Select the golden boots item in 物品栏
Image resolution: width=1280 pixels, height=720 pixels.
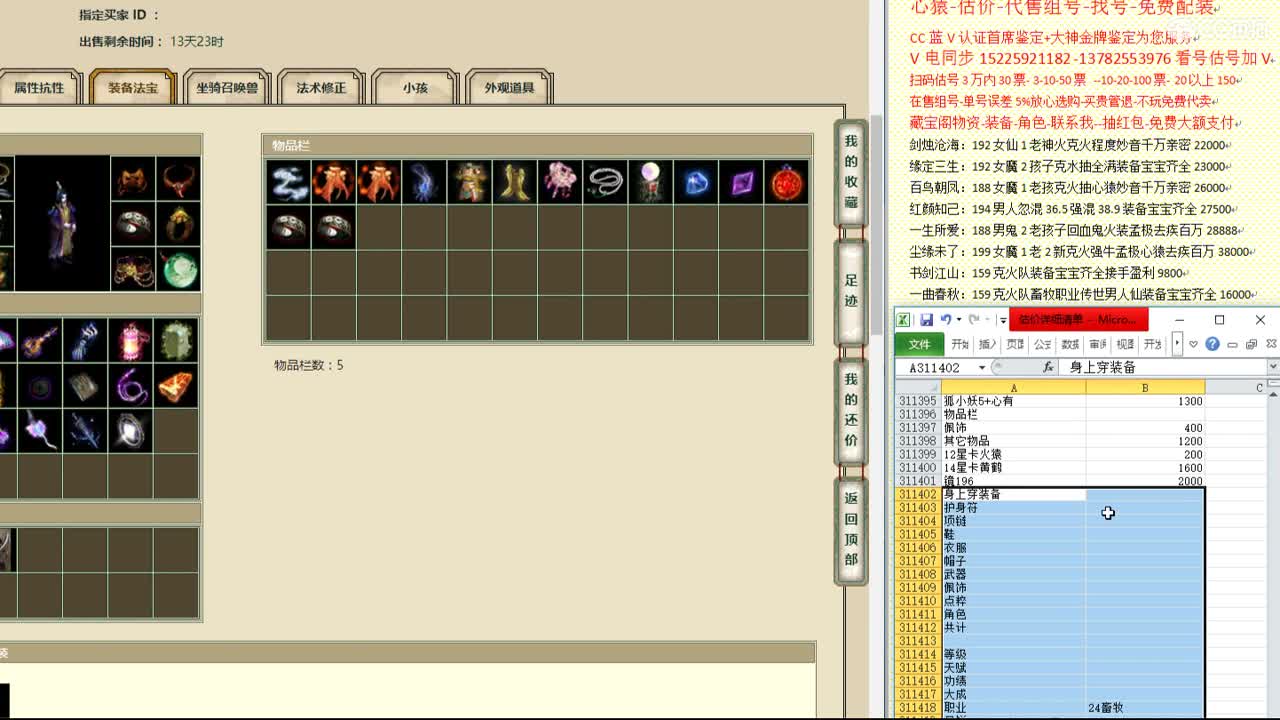tap(516, 182)
